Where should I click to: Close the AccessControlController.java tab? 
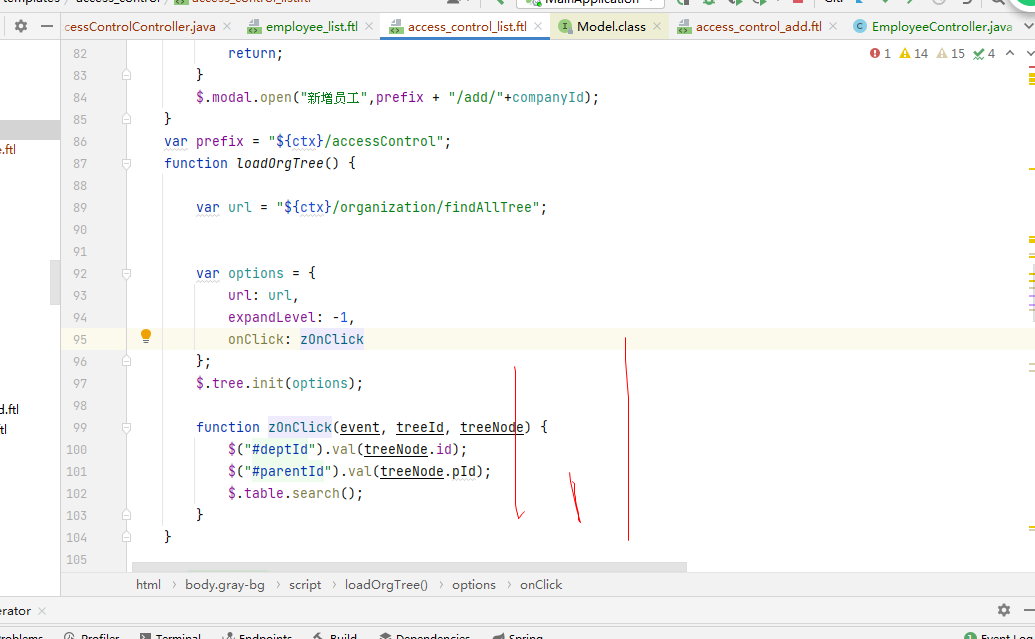(x=227, y=26)
